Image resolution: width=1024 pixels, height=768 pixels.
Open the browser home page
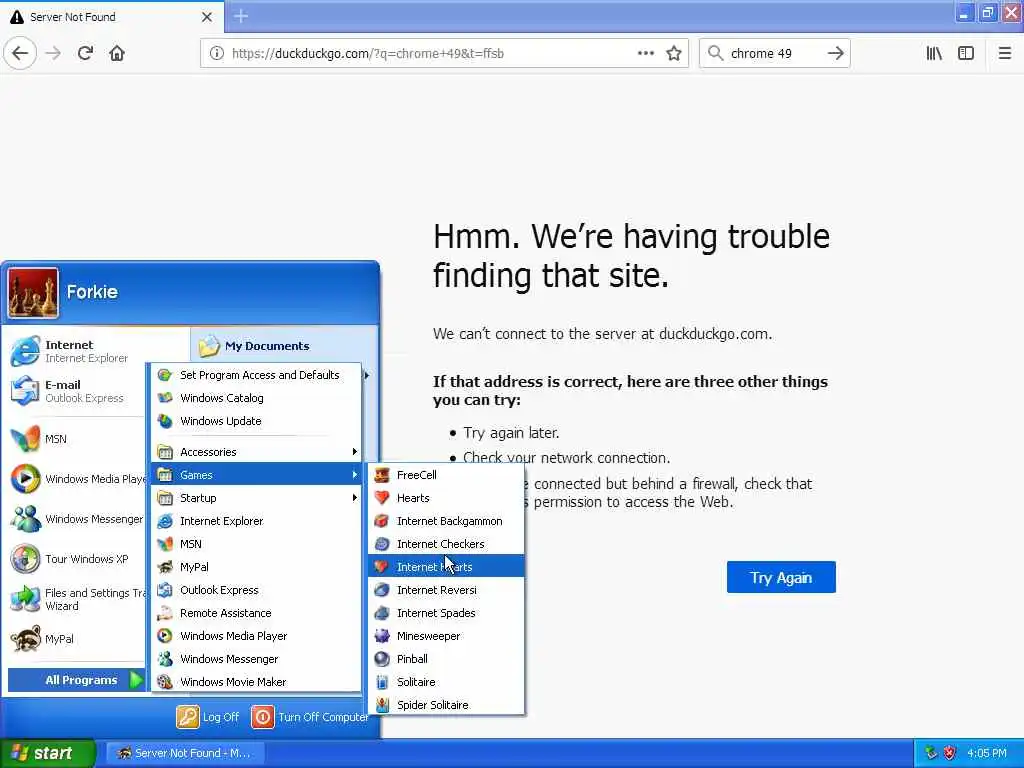[117, 53]
